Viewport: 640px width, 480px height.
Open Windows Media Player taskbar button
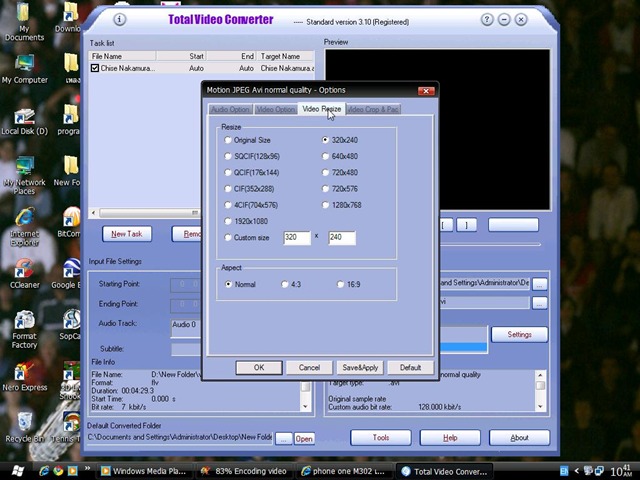(x=144, y=471)
